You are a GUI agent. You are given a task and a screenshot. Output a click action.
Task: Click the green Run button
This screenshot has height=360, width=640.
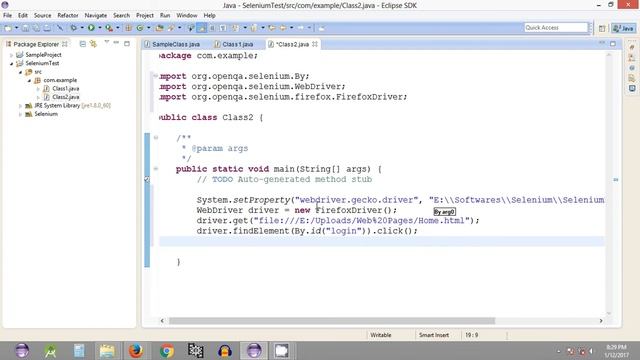pos(91,28)
